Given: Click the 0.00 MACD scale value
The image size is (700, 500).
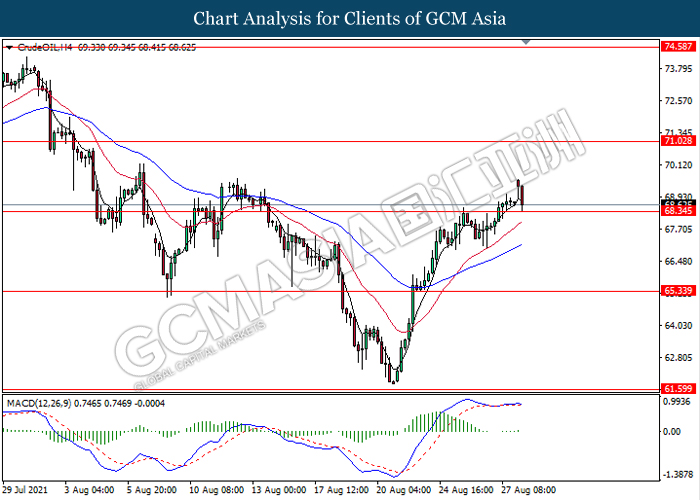Looking at the screenshot, I should pos(672,432).
